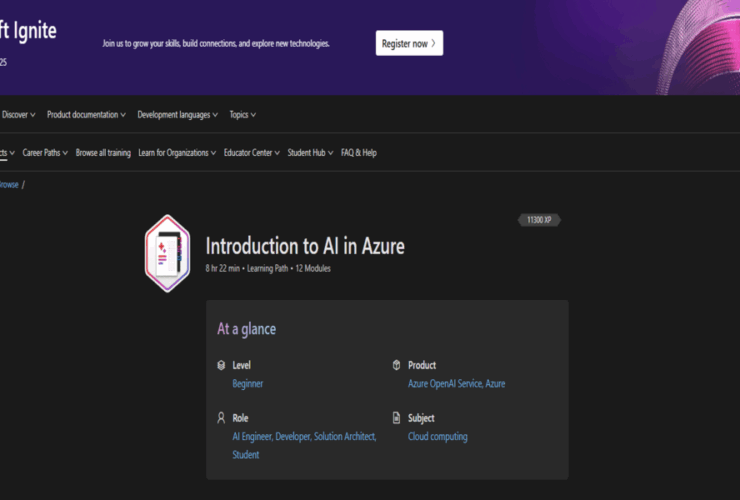Expand the Product documentation menu

(x=86, y=115)
